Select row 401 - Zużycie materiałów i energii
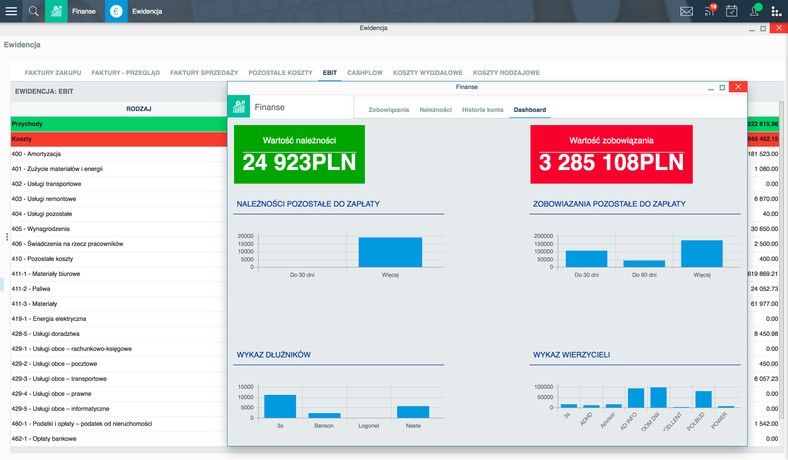The height and width of the screenshot is (460, 788). (x=119, y=169)
